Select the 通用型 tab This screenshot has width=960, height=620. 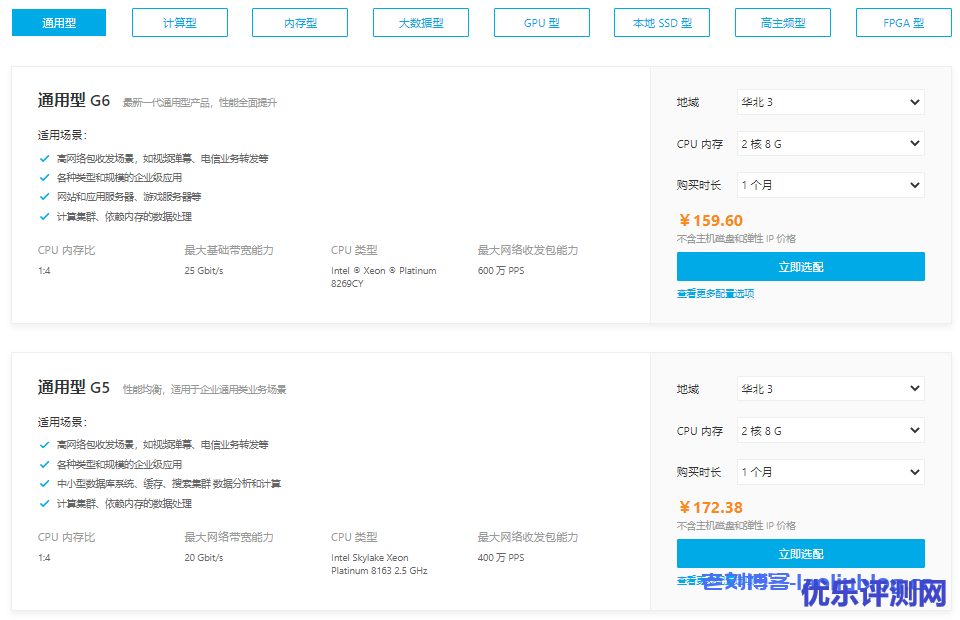(59, 22)
